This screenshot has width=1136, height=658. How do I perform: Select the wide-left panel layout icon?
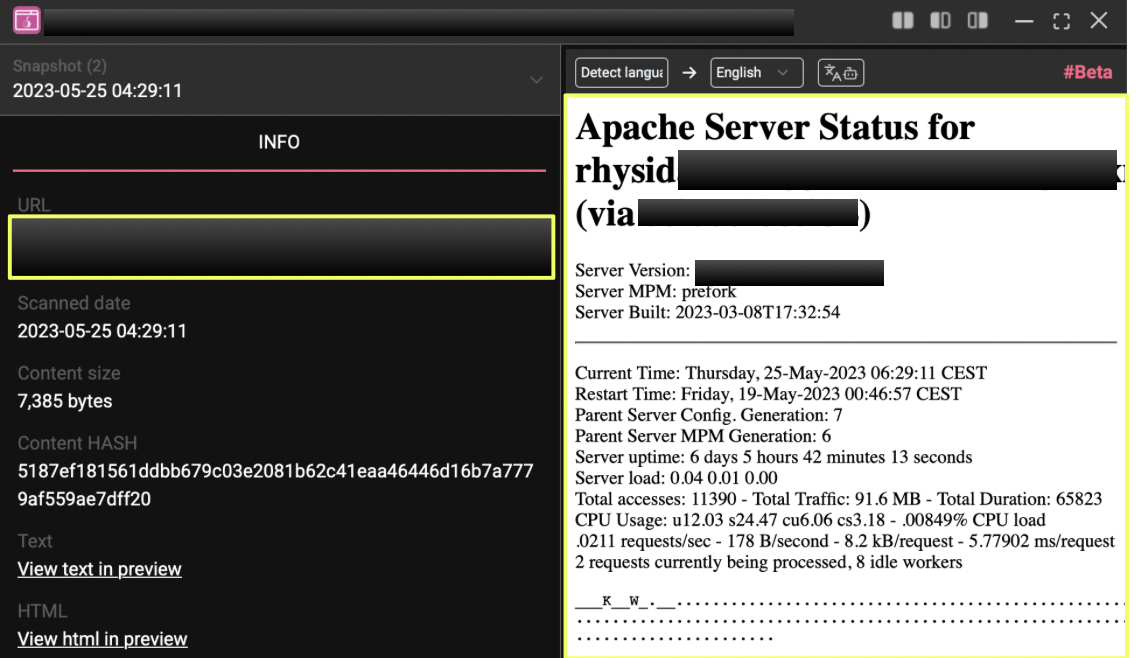(940, 20)
